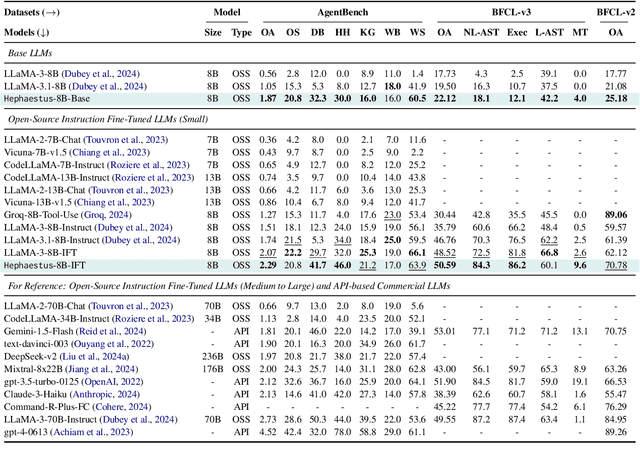The height and width of the screenshot is (459, 640).
Task: Click the 'Exec' column header
Action: 517,32
